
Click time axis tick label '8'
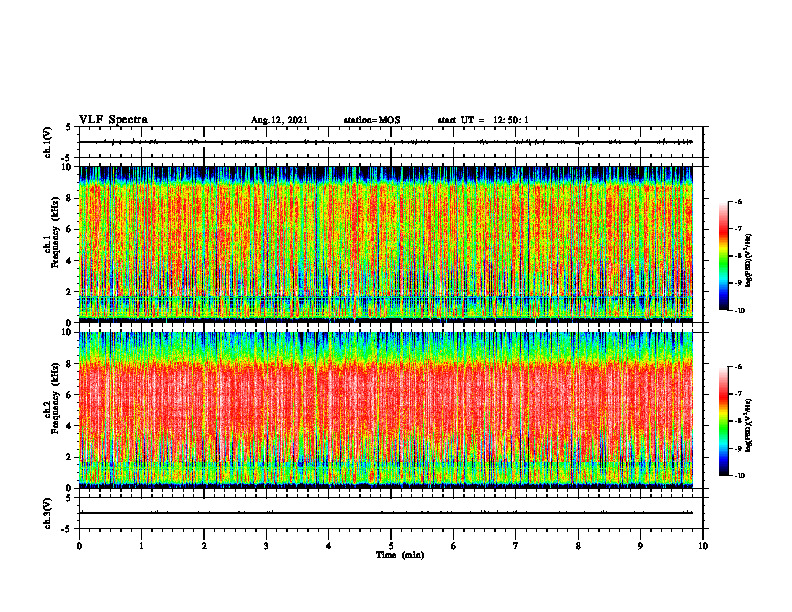(x=578, y=546)
